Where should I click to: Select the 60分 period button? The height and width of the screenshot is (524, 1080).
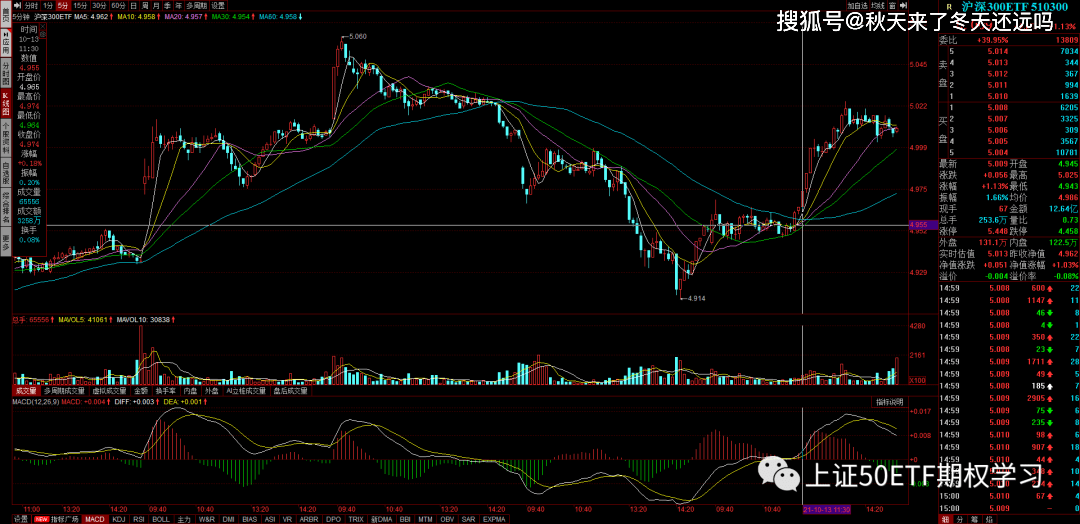(118, 6)
